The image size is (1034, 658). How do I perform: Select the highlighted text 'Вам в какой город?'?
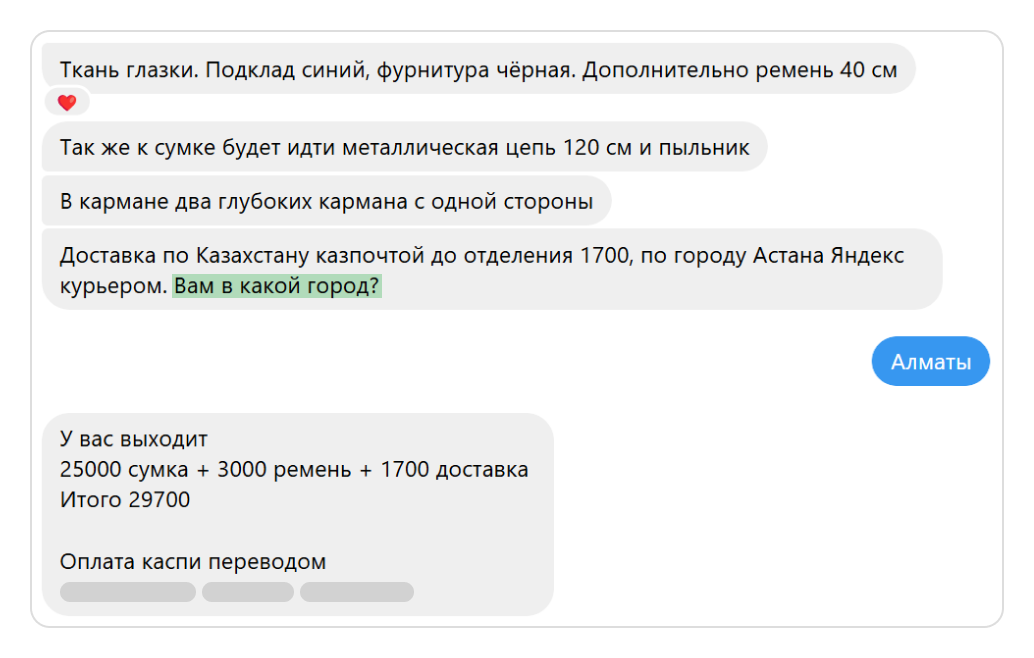276,286
